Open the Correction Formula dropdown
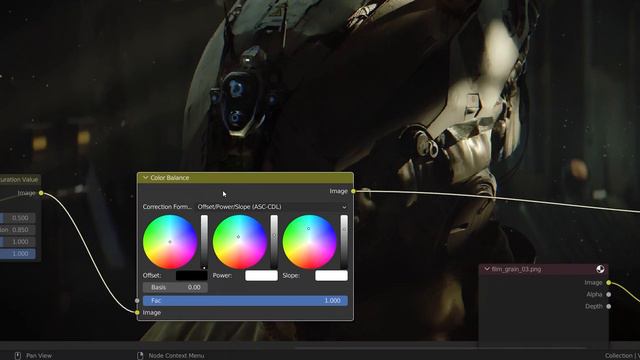This screenshot has width=640, height=360. click(272, 207)
